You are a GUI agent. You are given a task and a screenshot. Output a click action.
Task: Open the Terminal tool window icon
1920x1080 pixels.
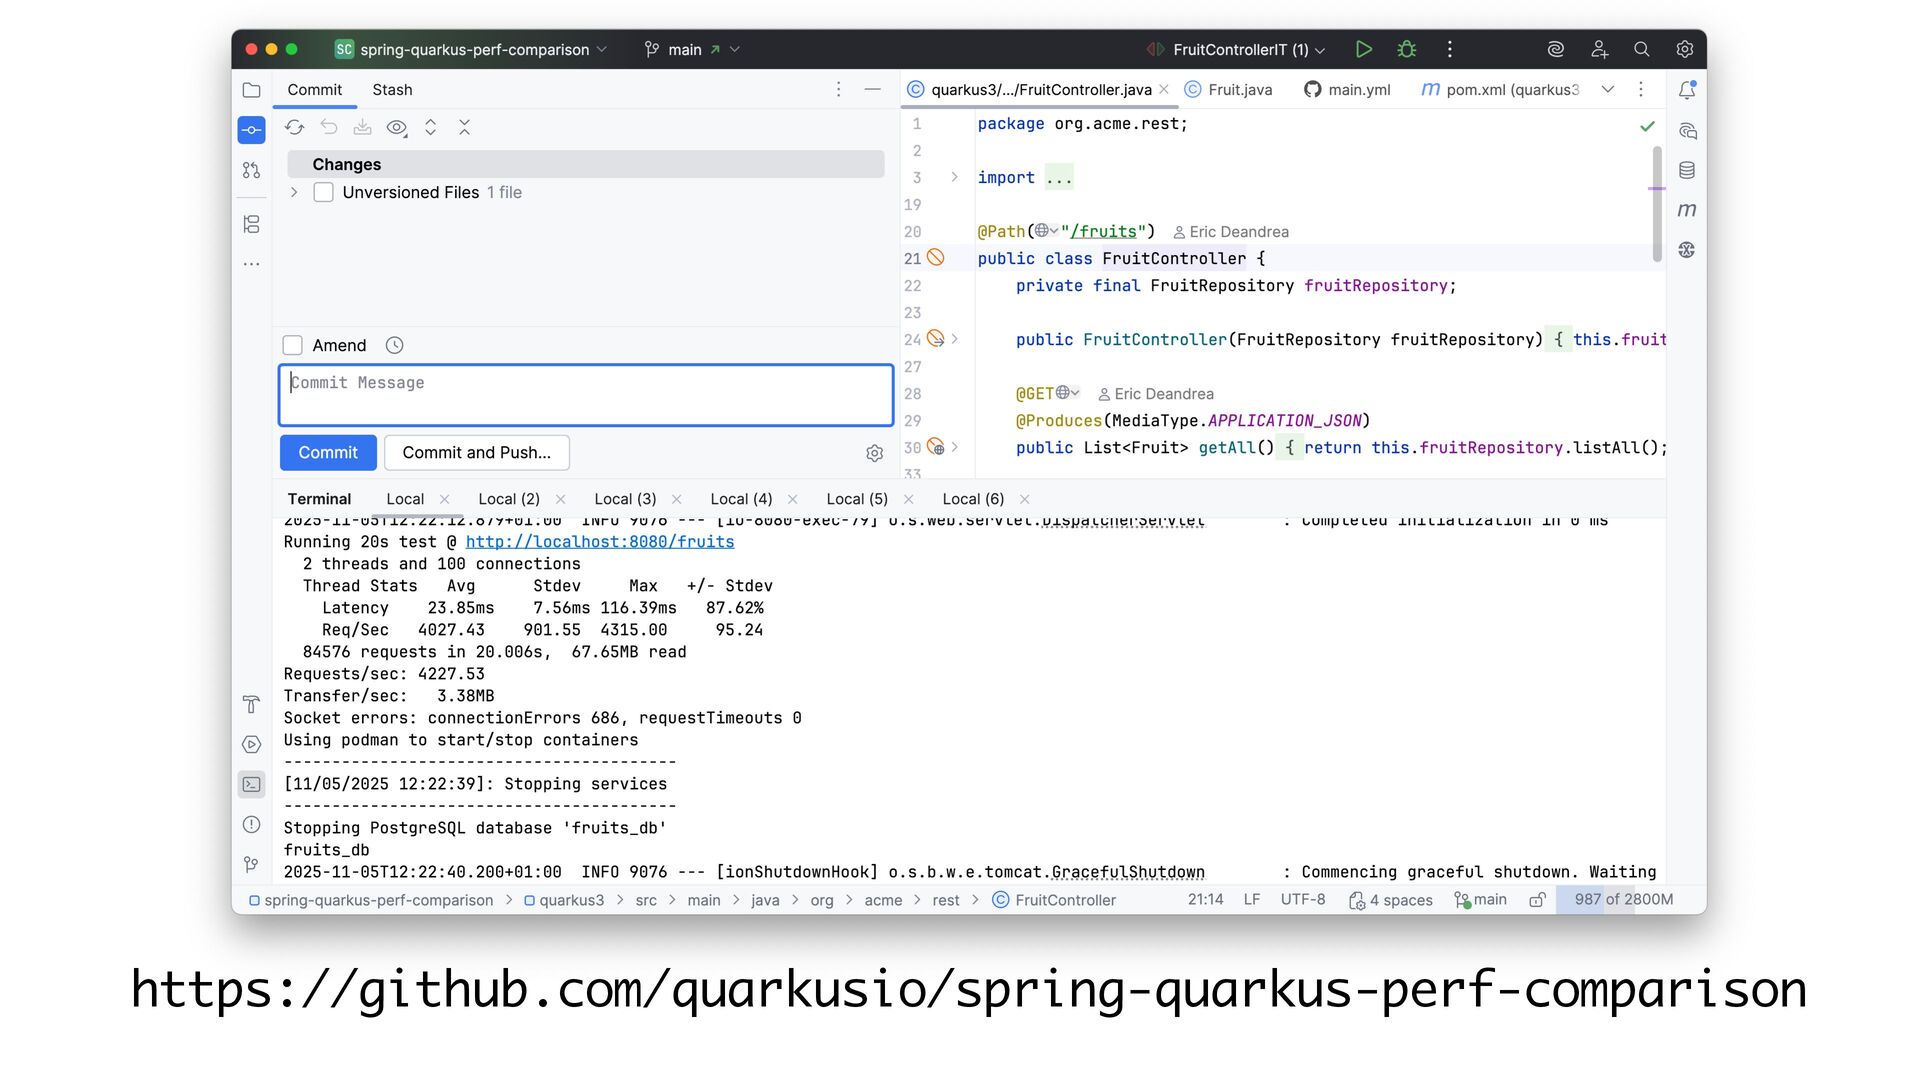(x=251, y=785)
